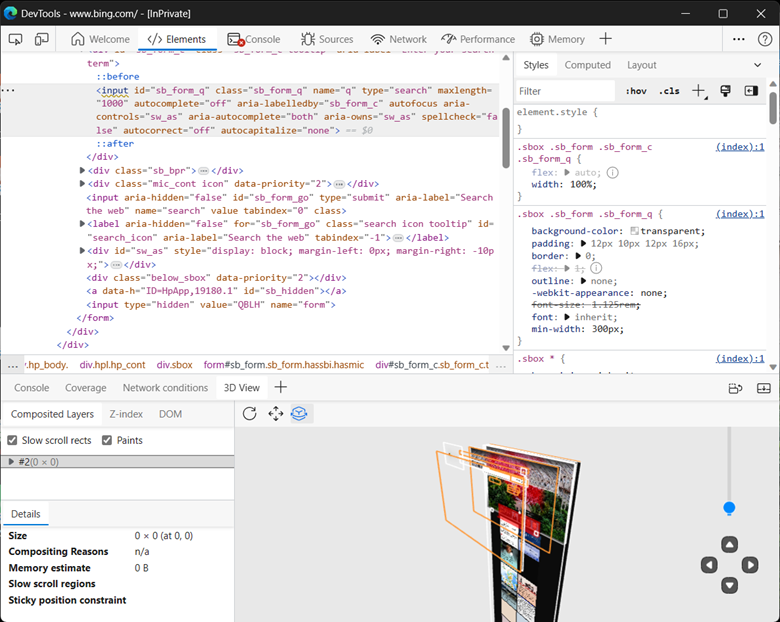
Task: Select the ::before pseudo-element line
Action: pyautogui.click(x=118, y=77)
